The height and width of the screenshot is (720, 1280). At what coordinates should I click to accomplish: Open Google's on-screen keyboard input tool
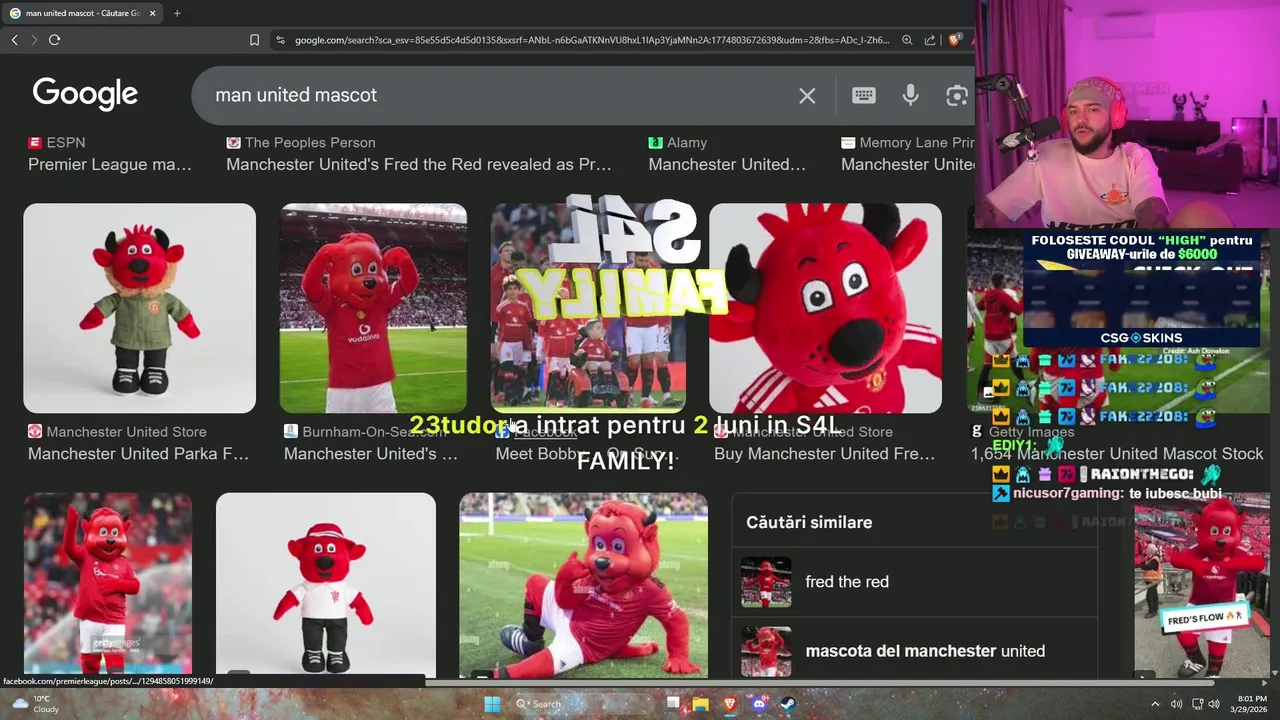[x=864, y=95]
